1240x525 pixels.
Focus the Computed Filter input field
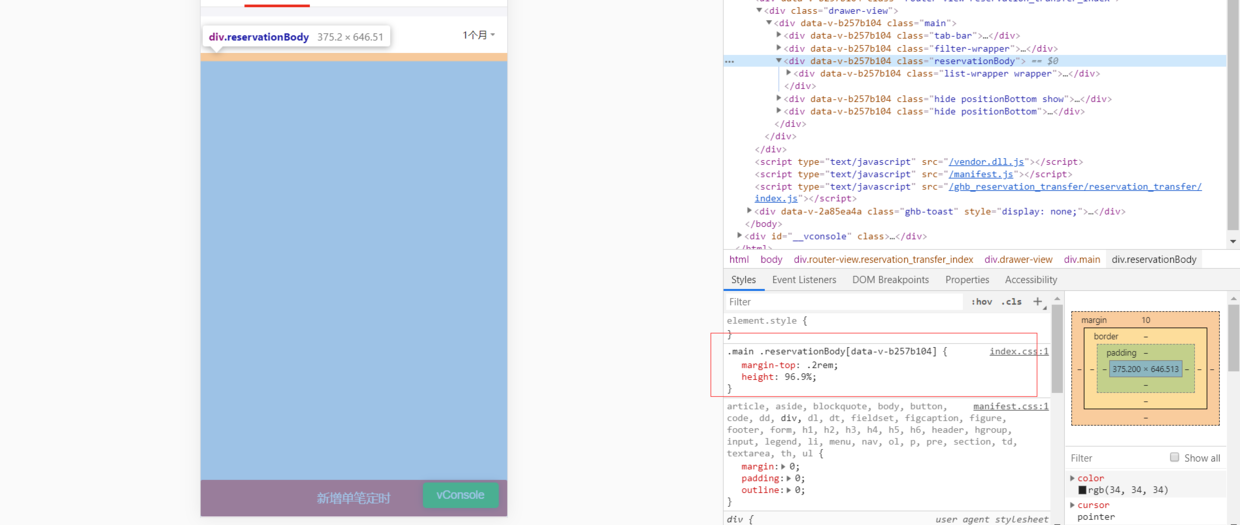tap(1115, 458)
